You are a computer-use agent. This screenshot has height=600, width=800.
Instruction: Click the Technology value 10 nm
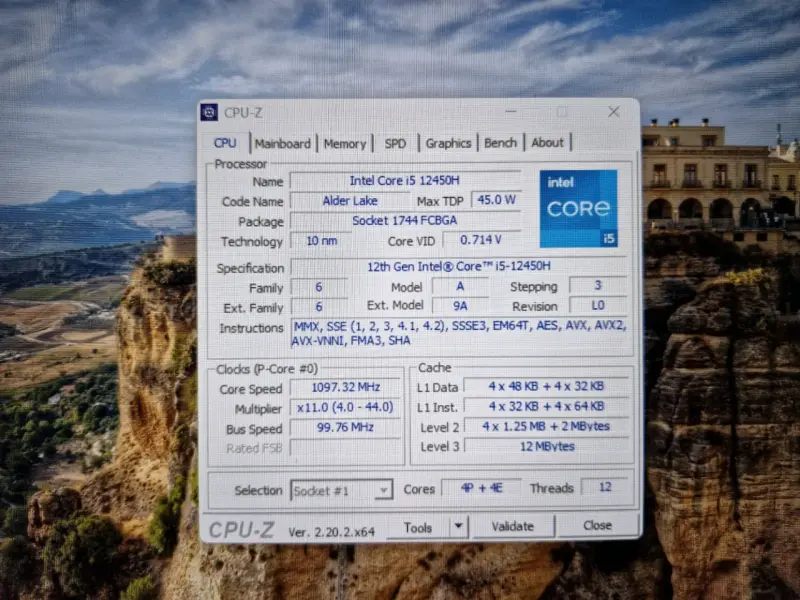point(321,240)
